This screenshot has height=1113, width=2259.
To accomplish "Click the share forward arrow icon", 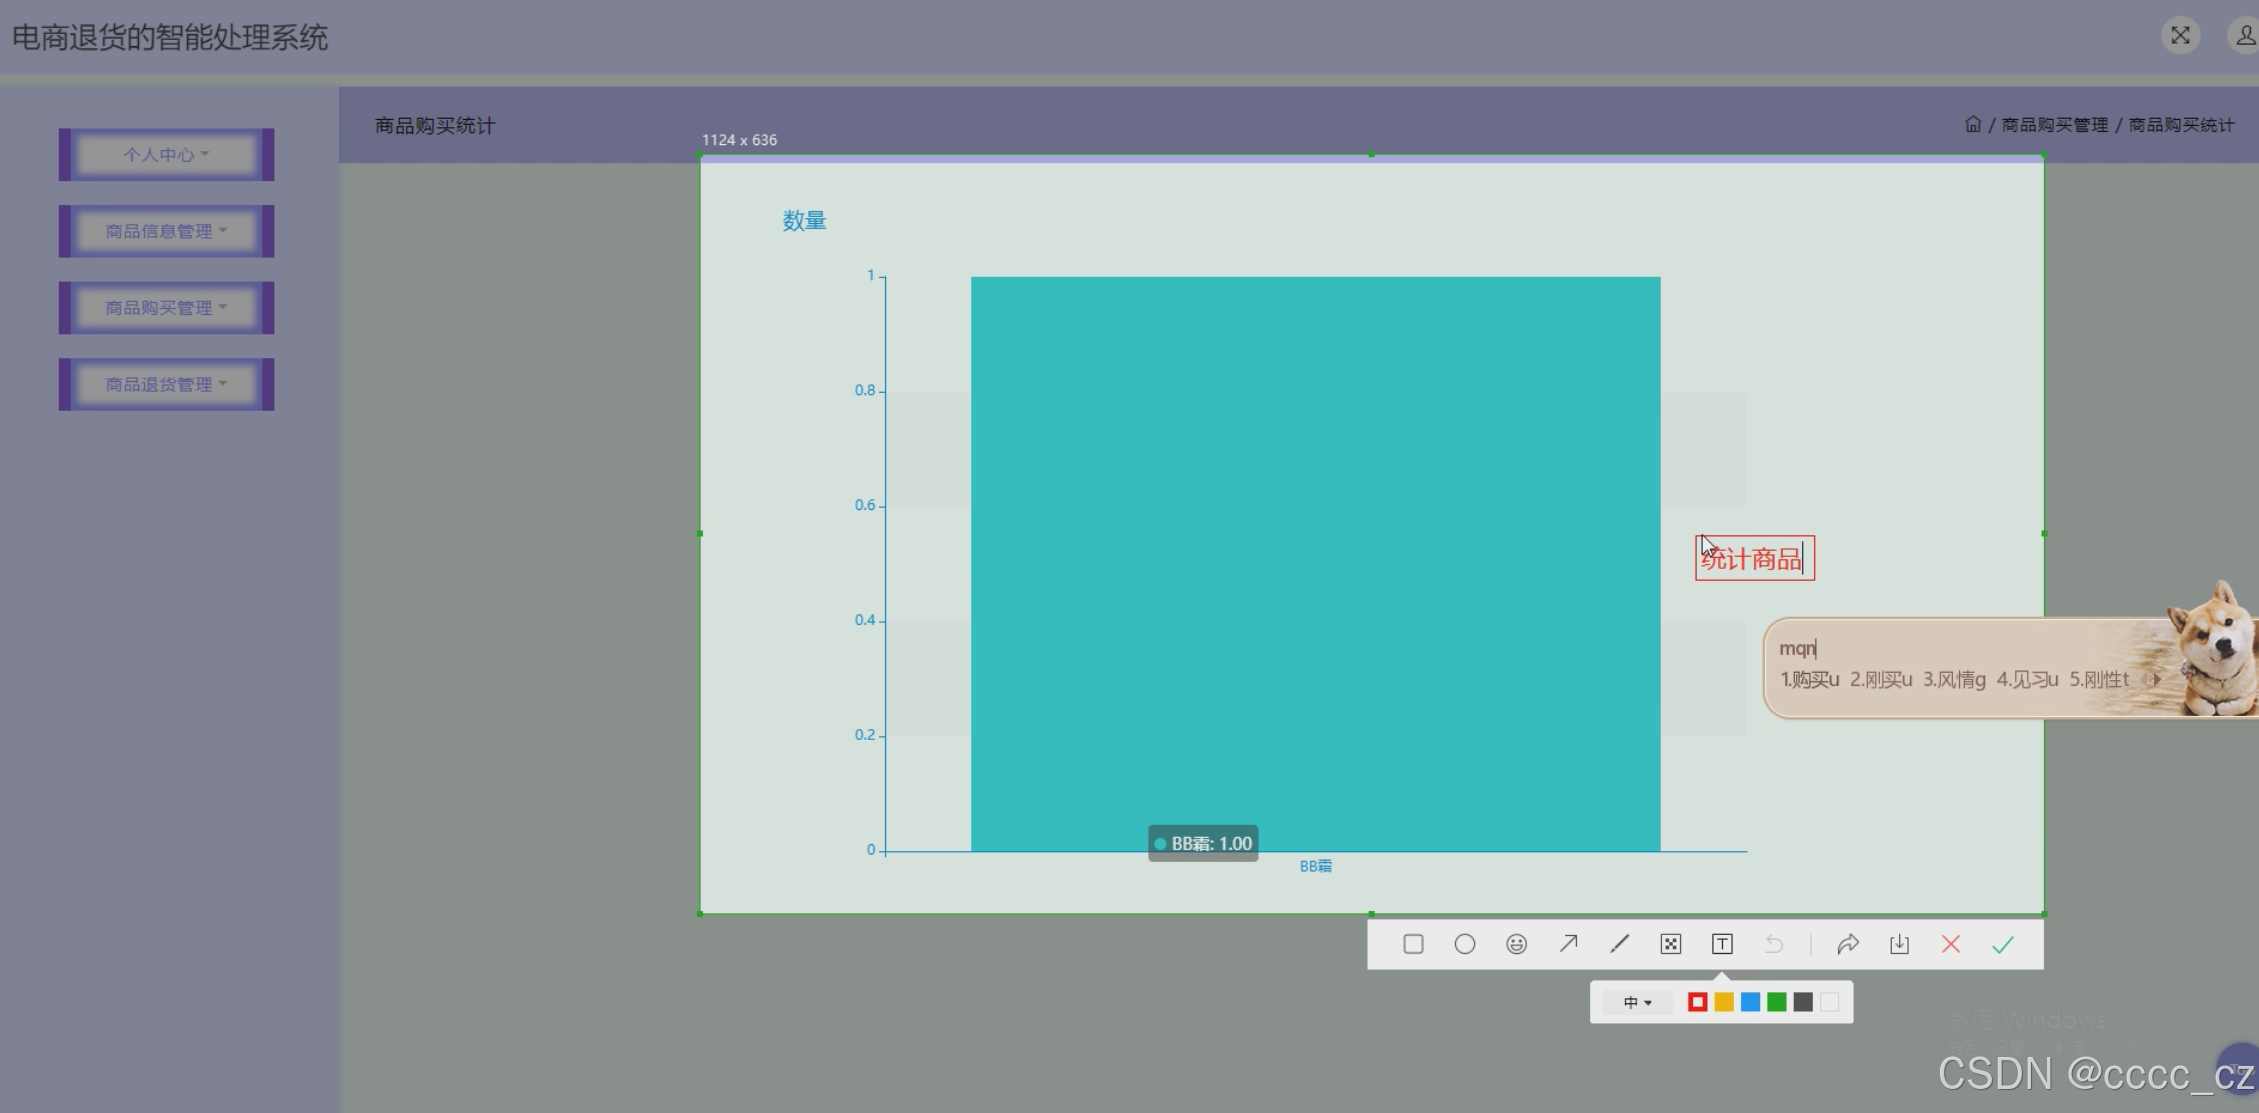I will pyautogui.click(x=1848, y=944).
